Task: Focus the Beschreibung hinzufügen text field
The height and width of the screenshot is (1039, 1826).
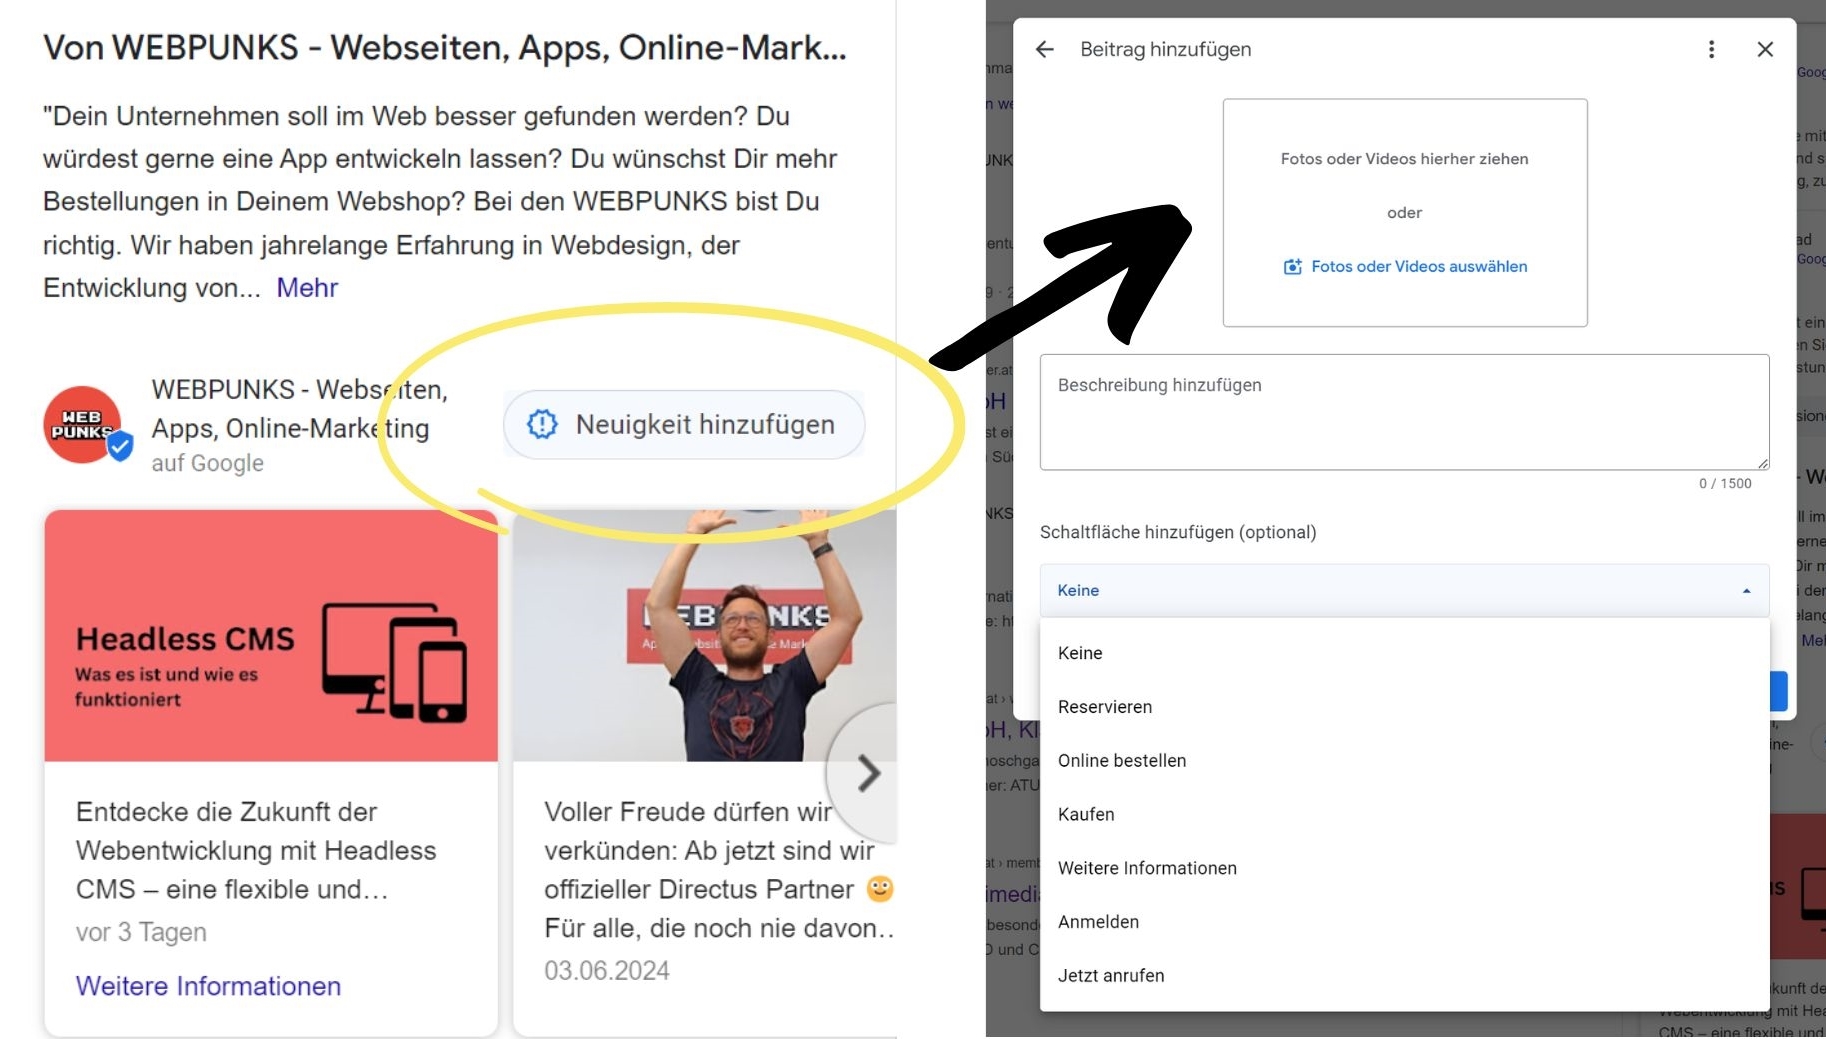Action: coord(1404,412)
